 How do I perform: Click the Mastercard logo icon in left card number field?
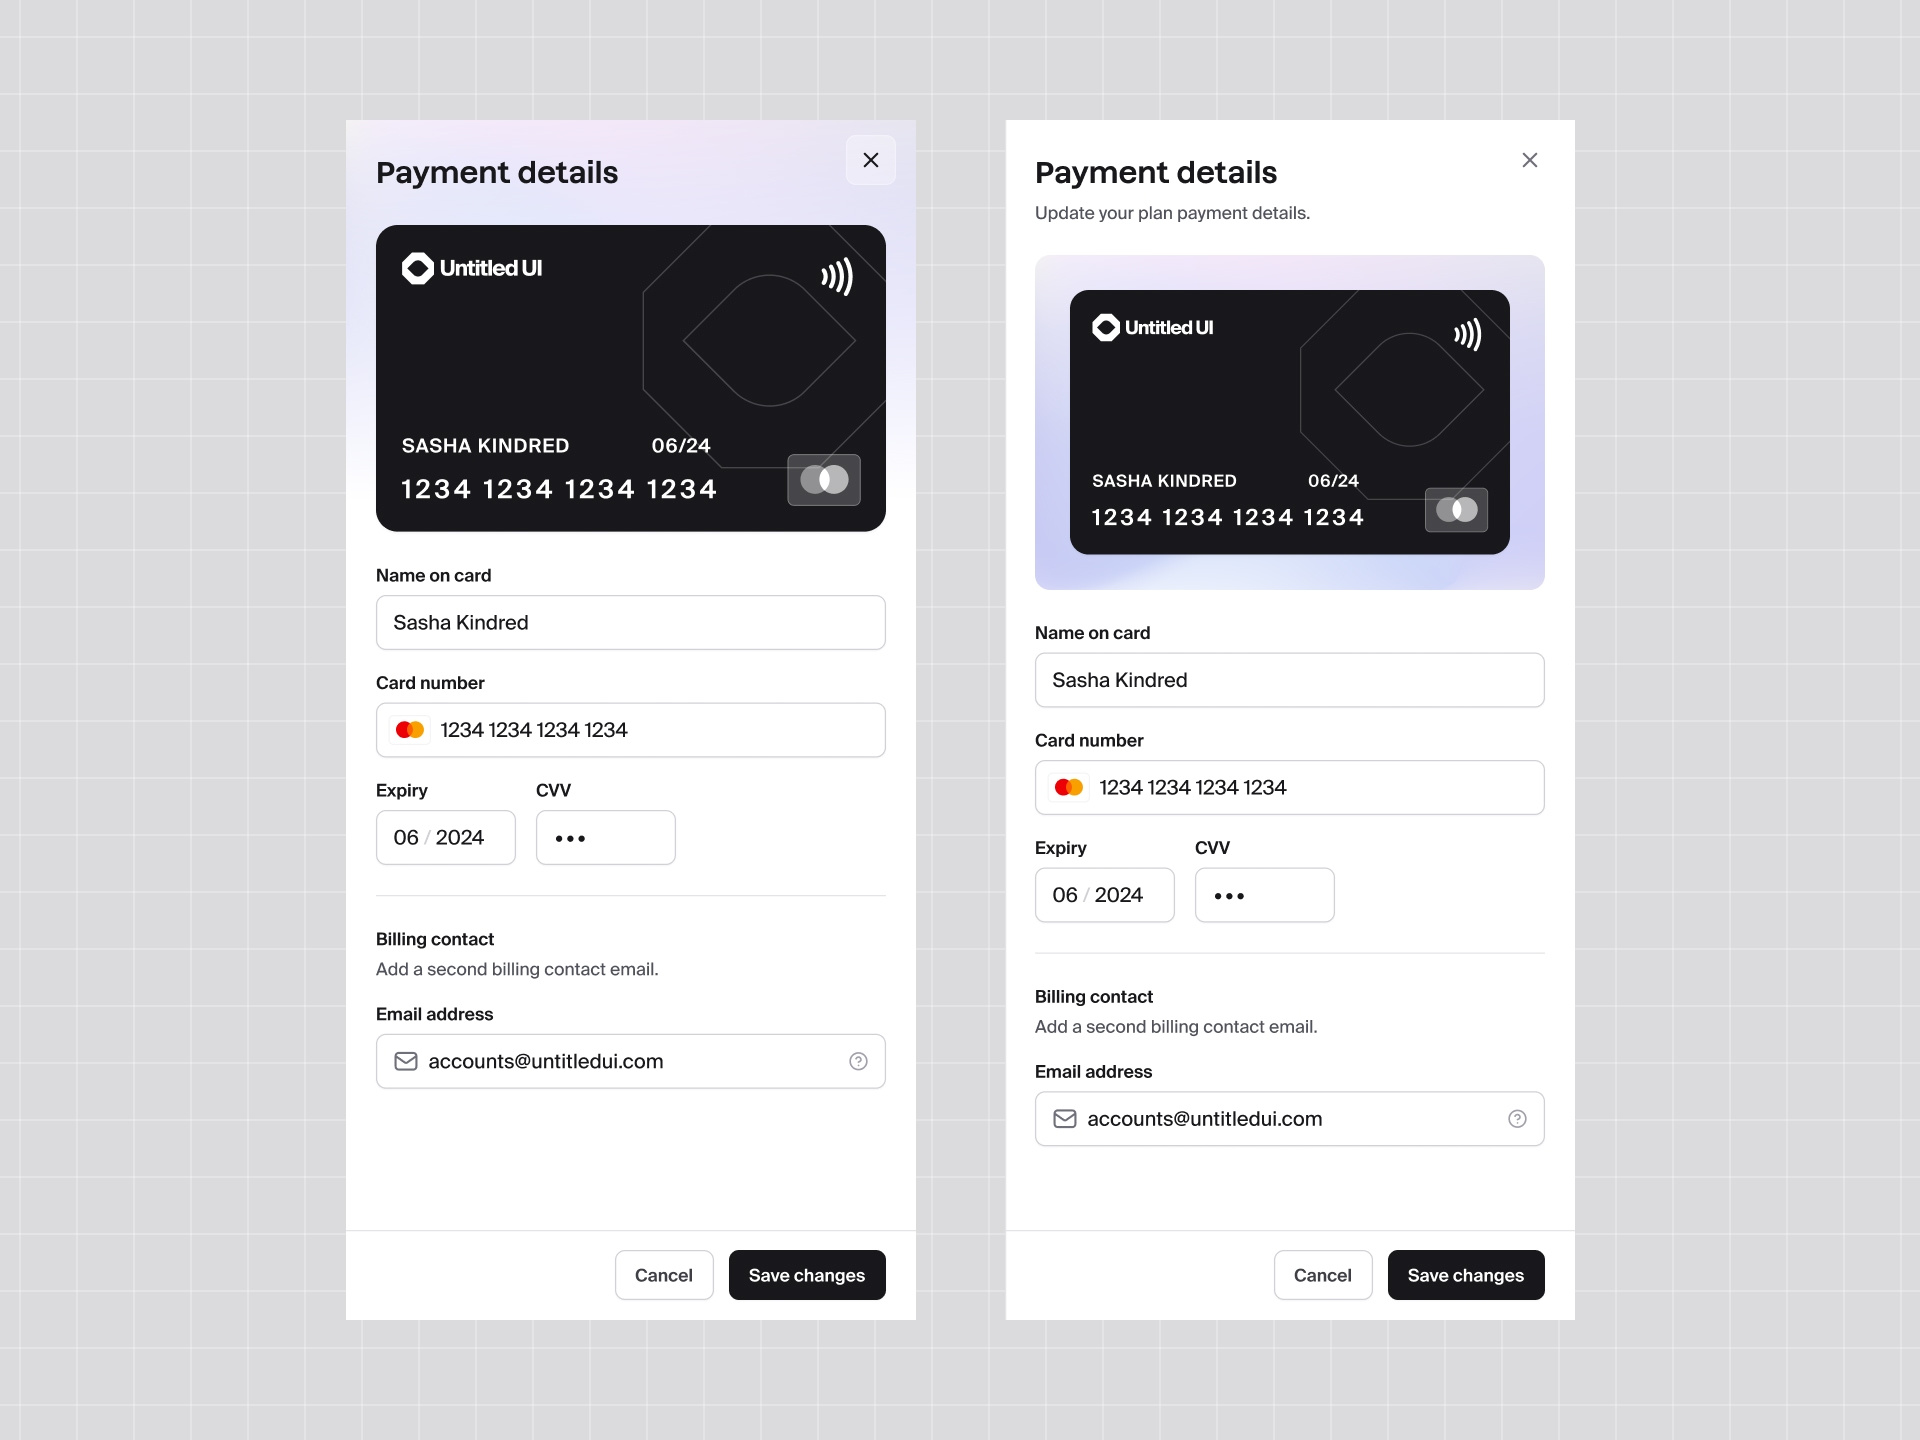coord(410,729)
